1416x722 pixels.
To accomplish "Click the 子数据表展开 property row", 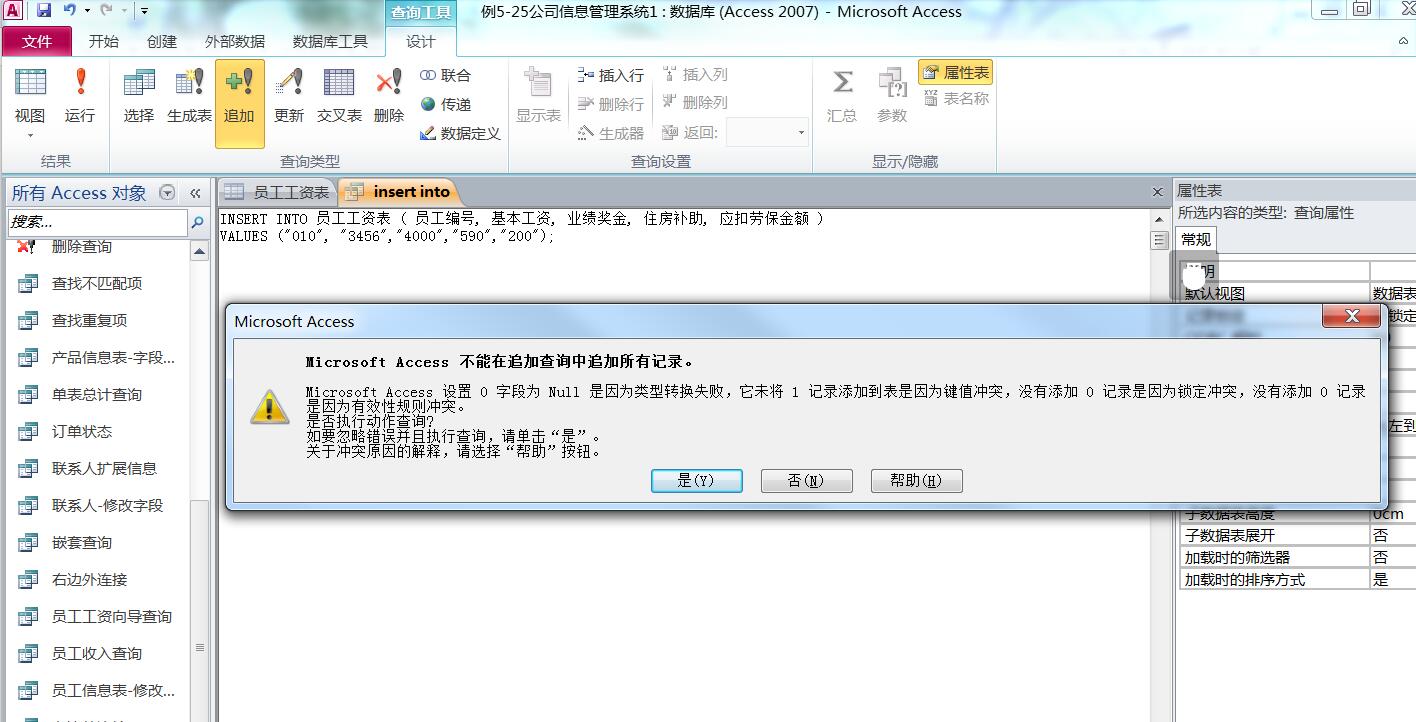I will [x=1297, y=536].
